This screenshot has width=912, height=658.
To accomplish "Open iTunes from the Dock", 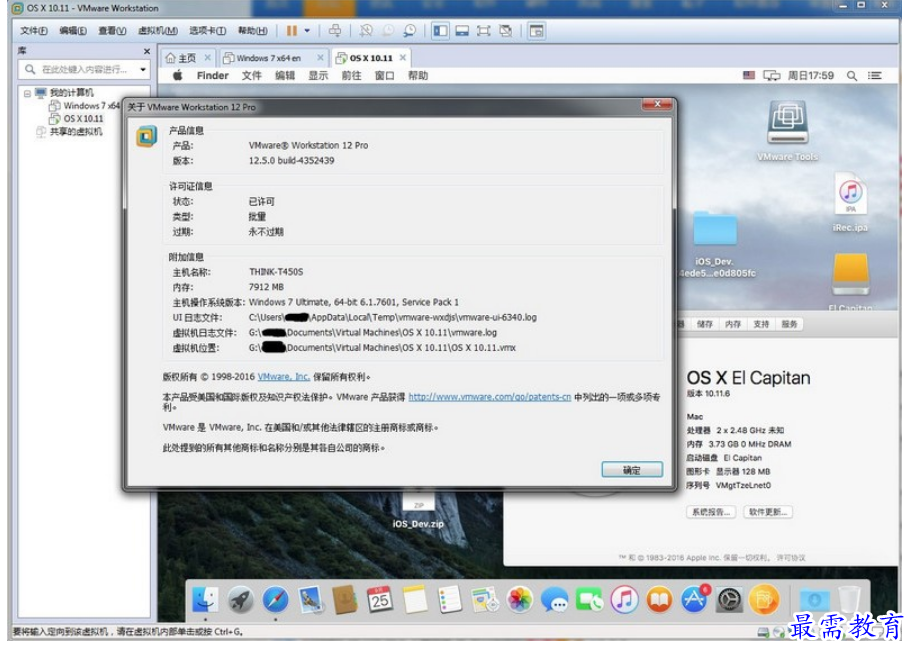I will click(x=624, y=600).
